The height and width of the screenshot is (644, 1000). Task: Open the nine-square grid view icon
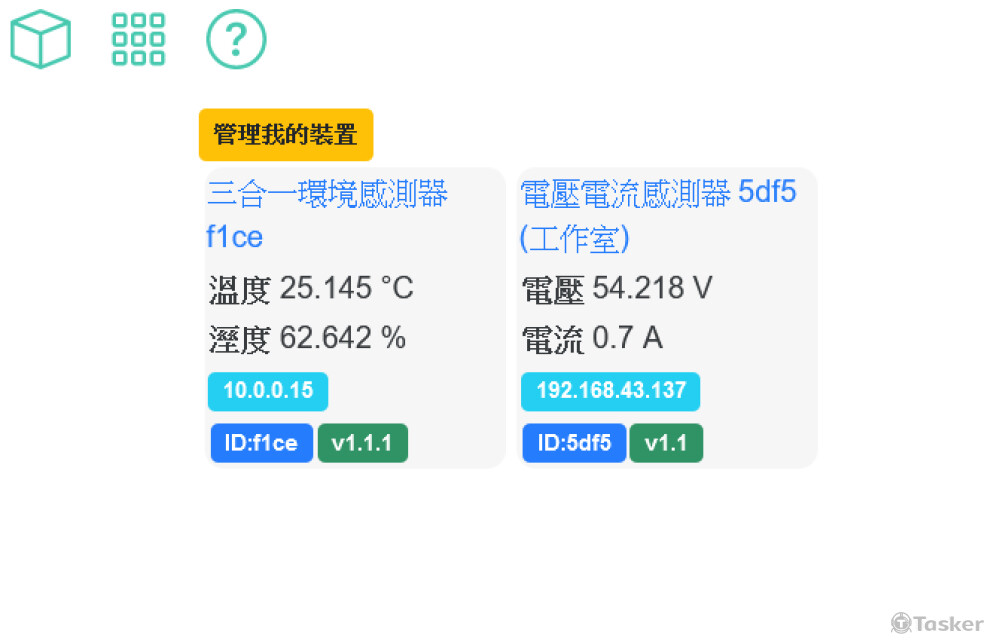click(x=138, y=39)
